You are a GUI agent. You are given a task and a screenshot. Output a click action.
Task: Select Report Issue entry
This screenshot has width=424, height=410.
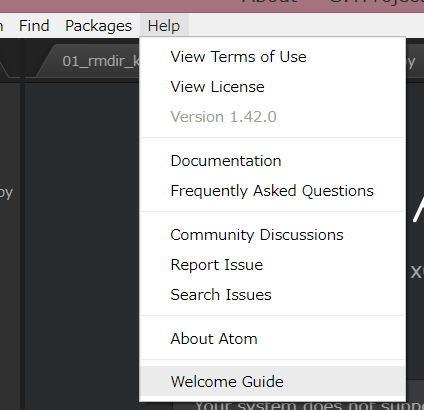[x=272, y=265]
